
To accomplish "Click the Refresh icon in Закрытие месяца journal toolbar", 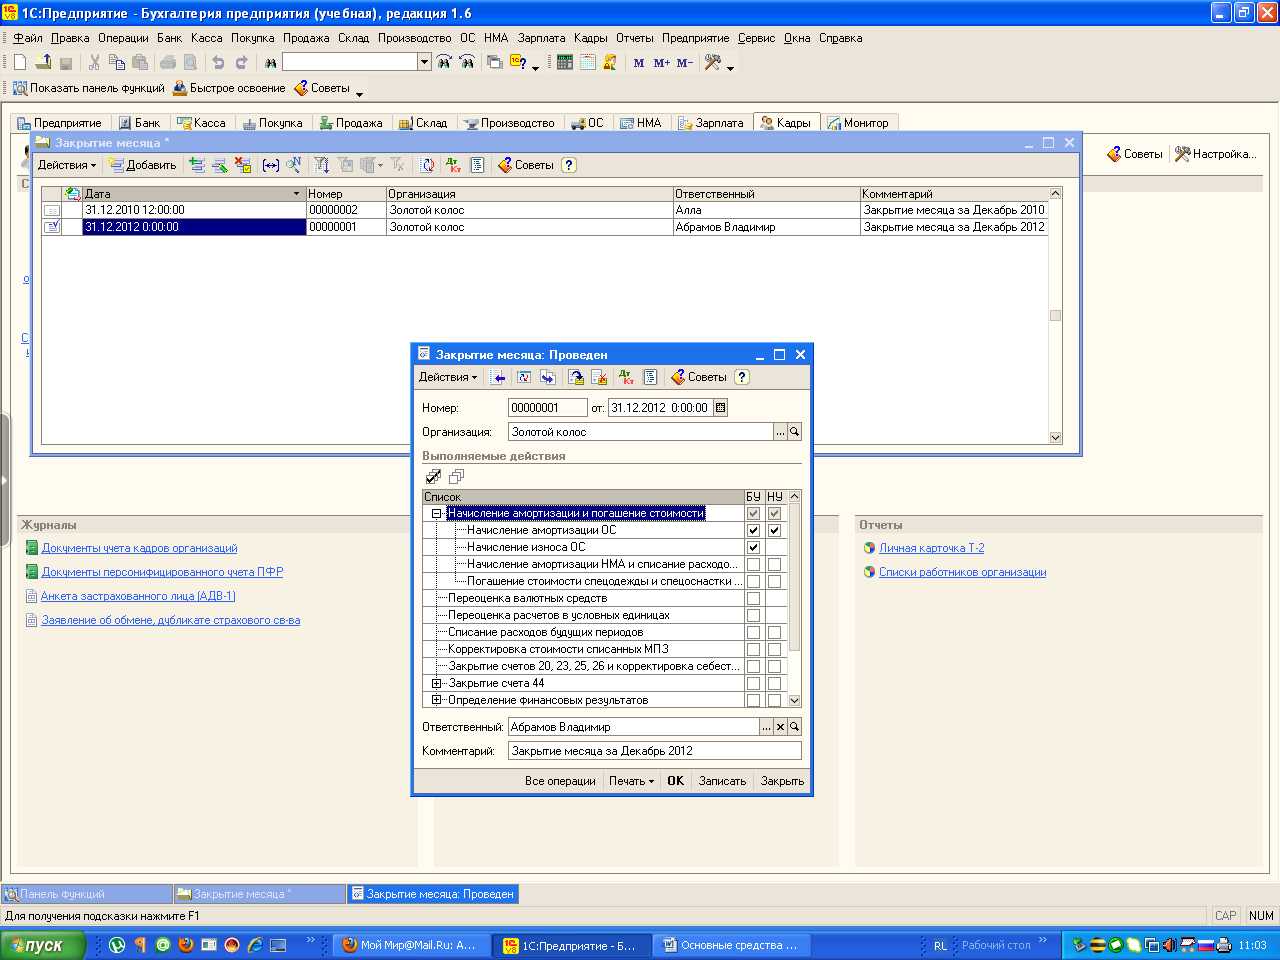I will [x=427, y=165].
